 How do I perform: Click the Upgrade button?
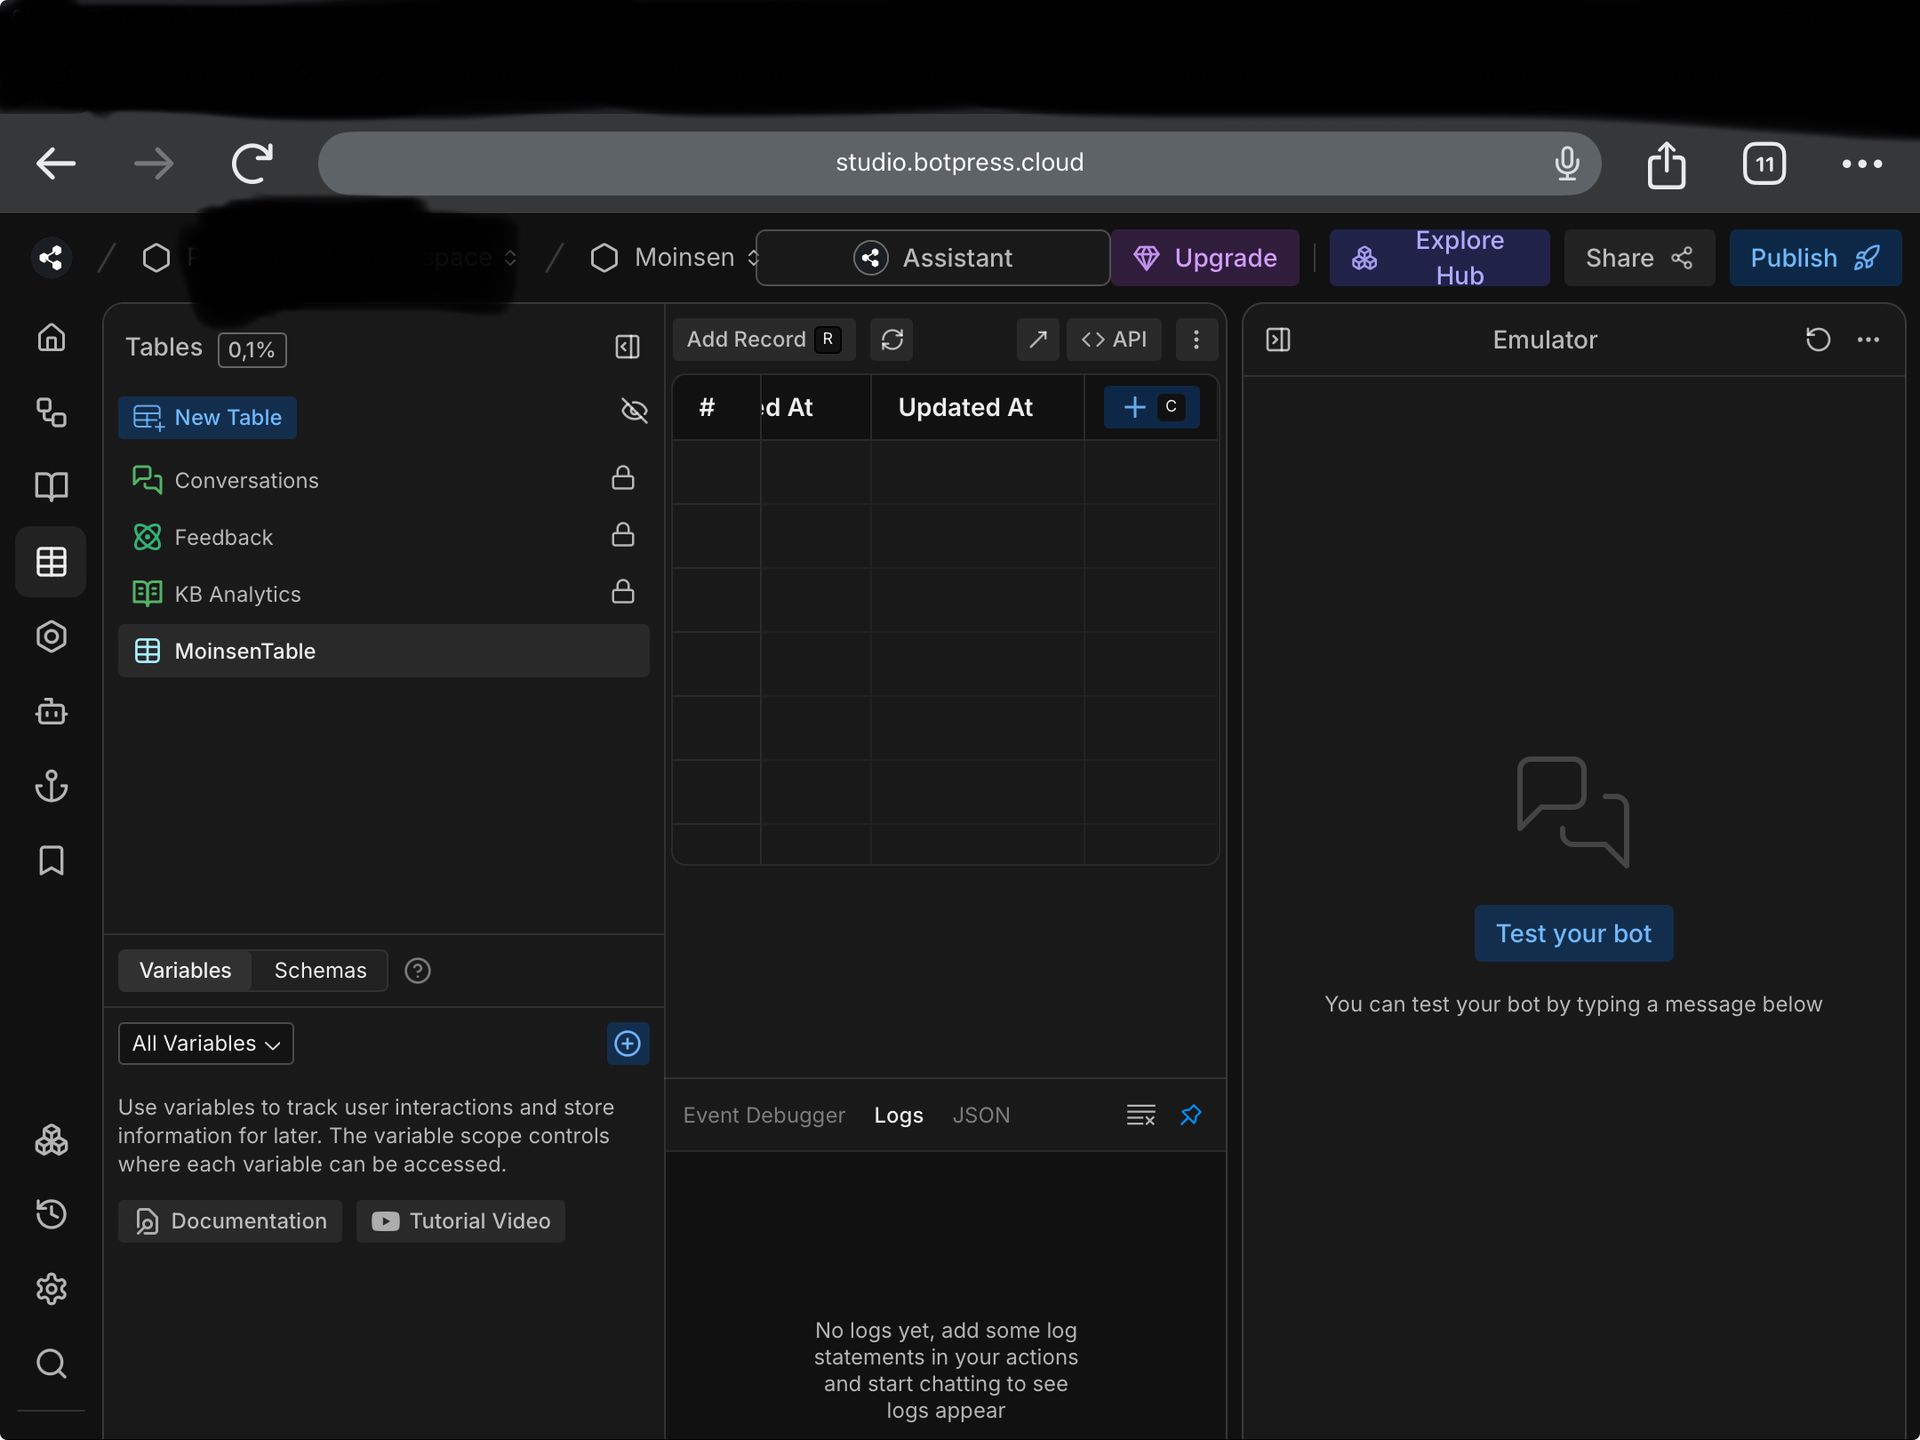(x=1205, y=258)
